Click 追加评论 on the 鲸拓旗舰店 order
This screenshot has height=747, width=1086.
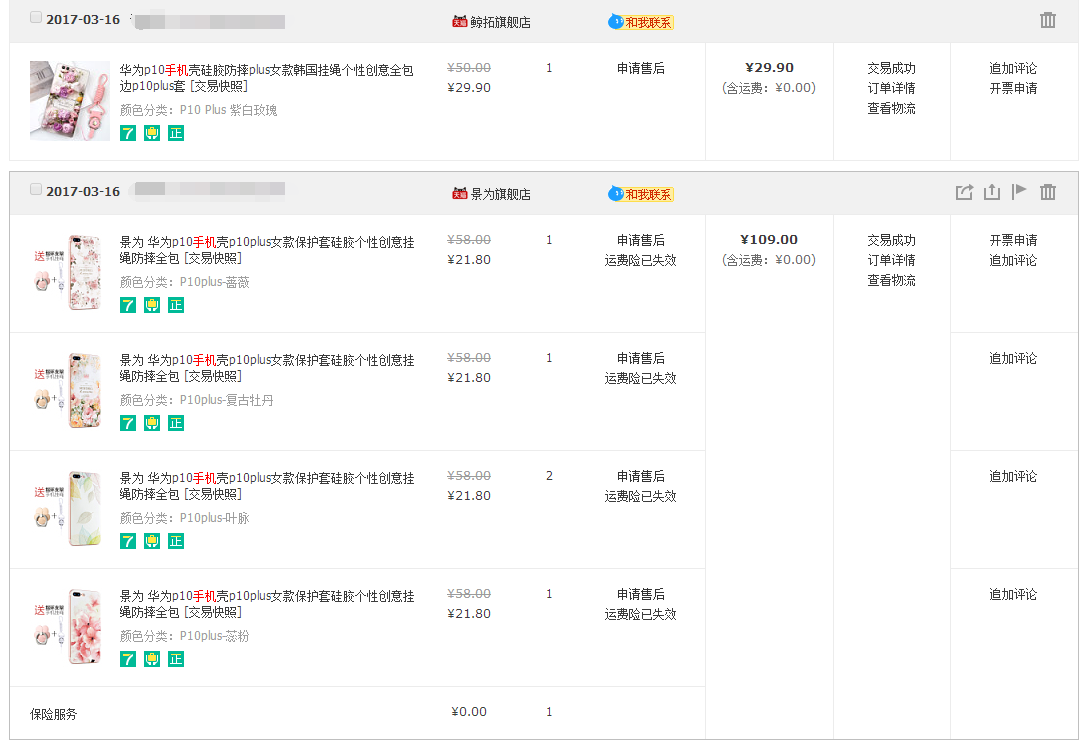[x=1013, y=69]
